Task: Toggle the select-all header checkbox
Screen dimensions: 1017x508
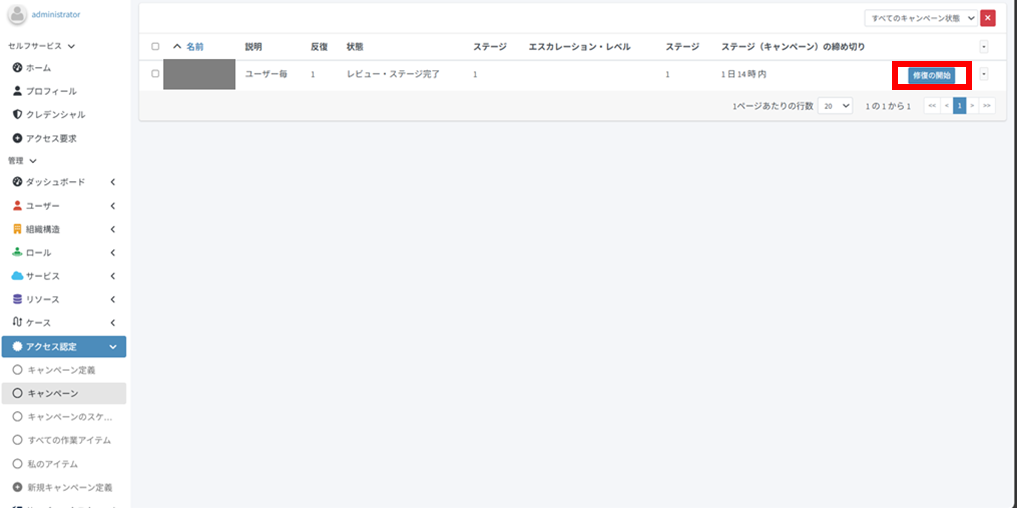Action: point(155,47)
